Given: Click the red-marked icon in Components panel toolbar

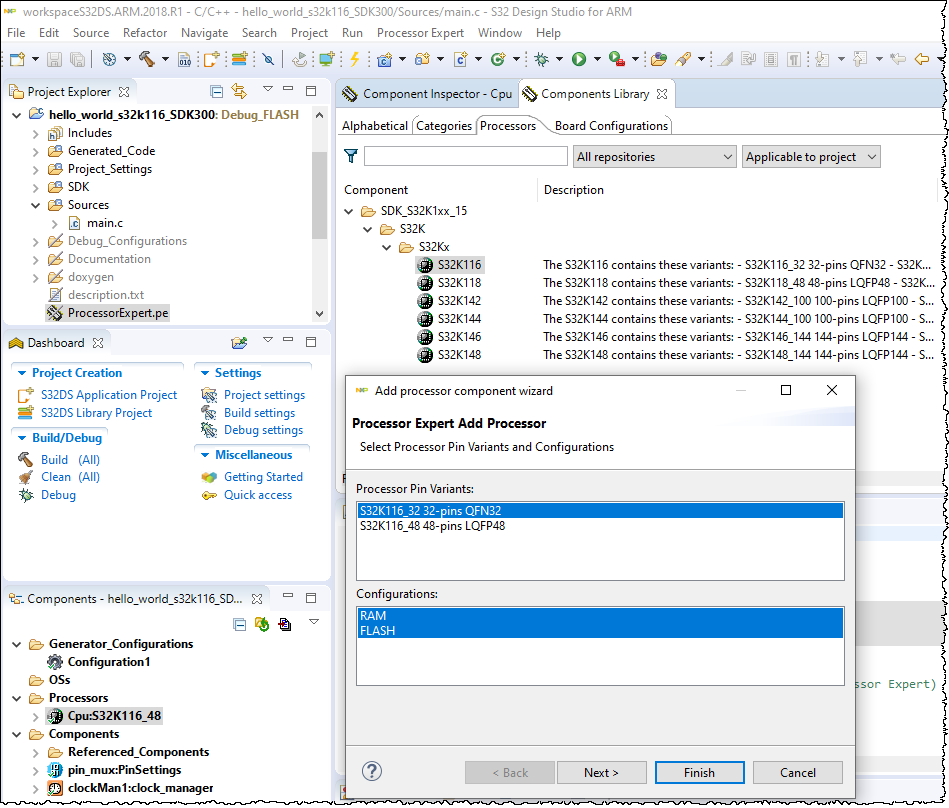Looking at the screenshot, I should (x=284, y=624).
